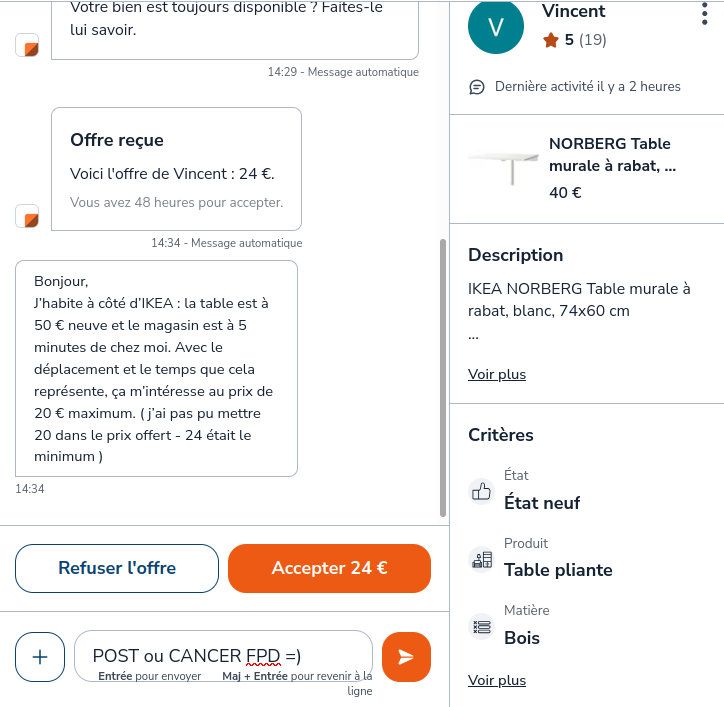The height and width of the screenshot is (707, 724).
Task: Click Vincent's teal avatar circle
Action: 495,27
